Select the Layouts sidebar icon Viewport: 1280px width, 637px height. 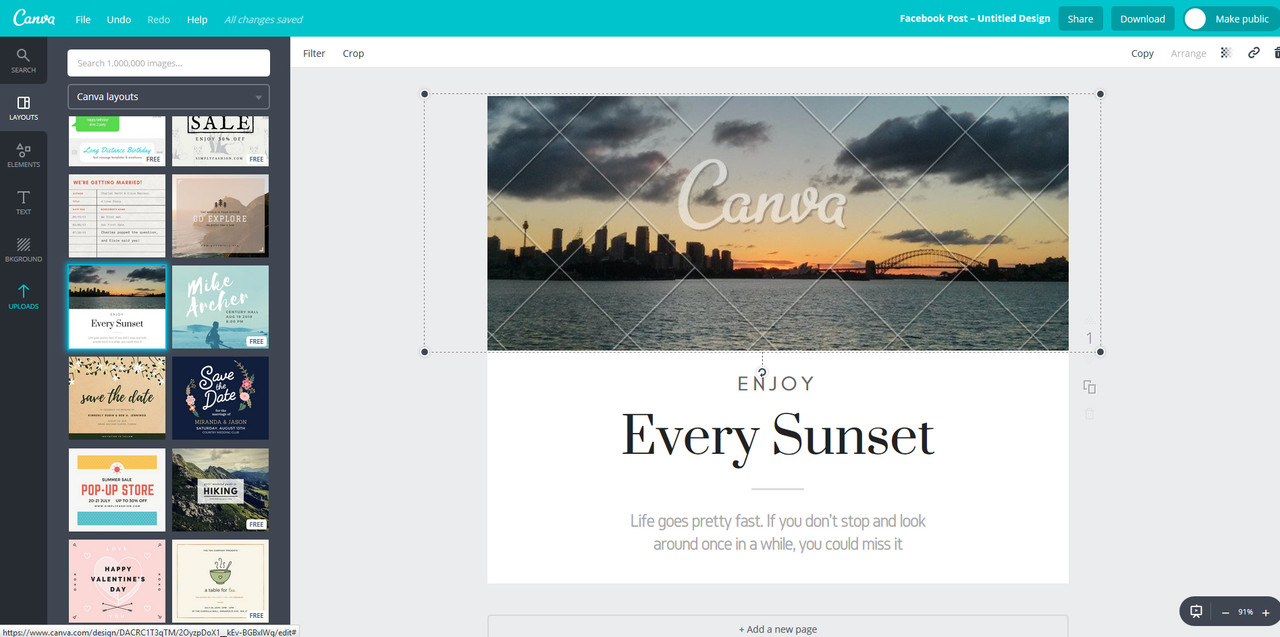23,108
